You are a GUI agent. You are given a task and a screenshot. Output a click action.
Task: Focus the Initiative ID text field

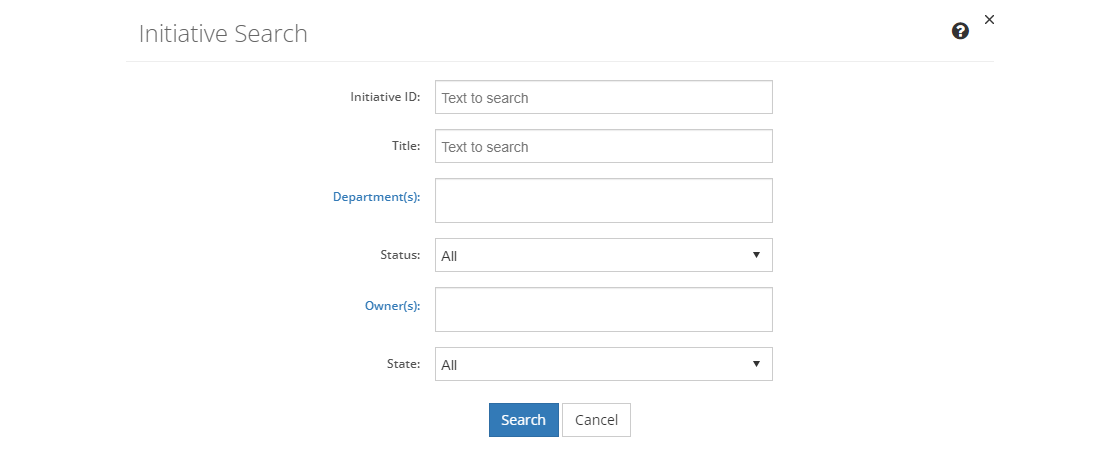click(x=603, y=97)
